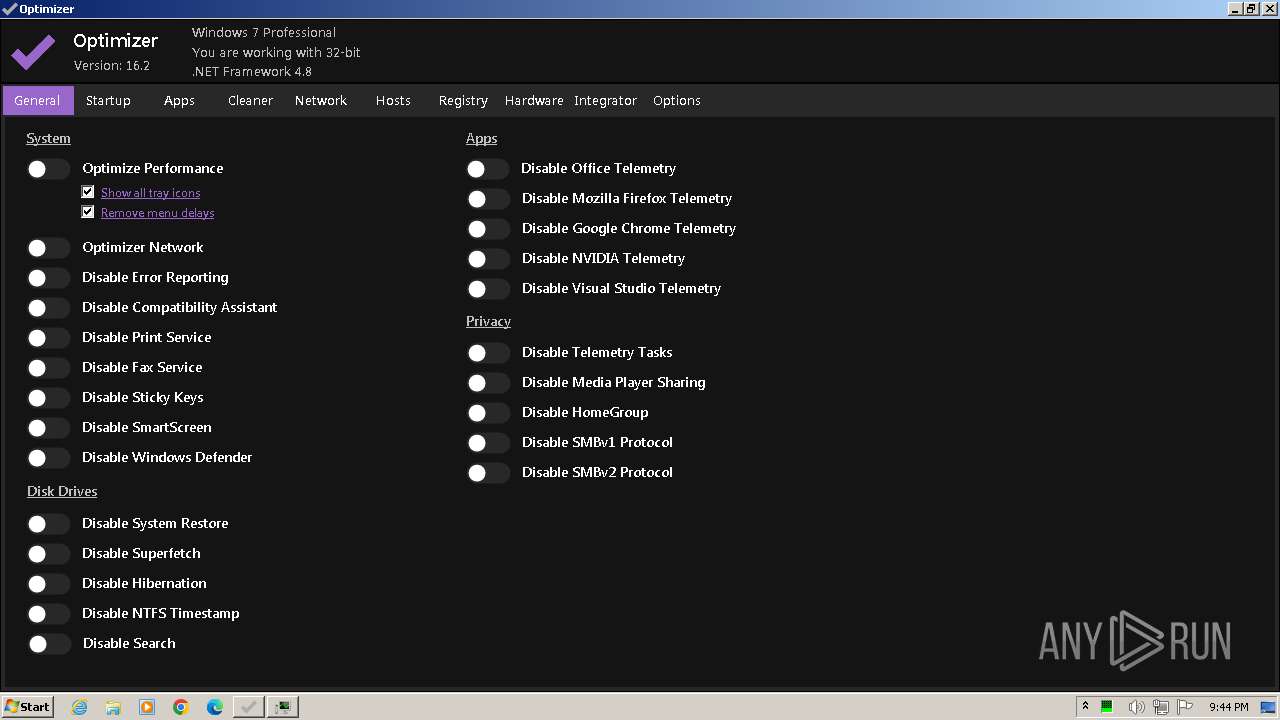The height and width of the screenshot is (720, 1280).
Task: Toggle Disable HomeGroup switch
Action: tap(488, 413)
